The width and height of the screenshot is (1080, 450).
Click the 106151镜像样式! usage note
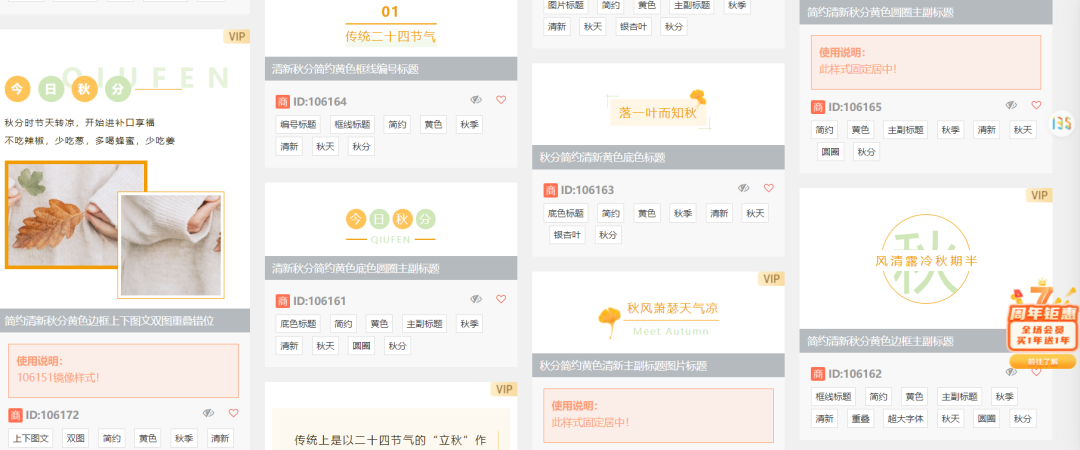pyautogui.click(x=58, y=378)
